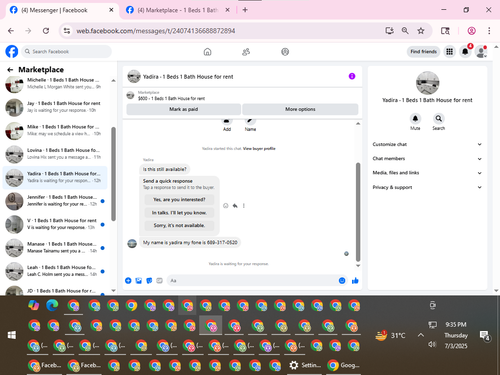The height and width of the screenshot is (375, 500).
Task: Open Jay's Marketplace conversation
Action: click(x=55, y=107)
